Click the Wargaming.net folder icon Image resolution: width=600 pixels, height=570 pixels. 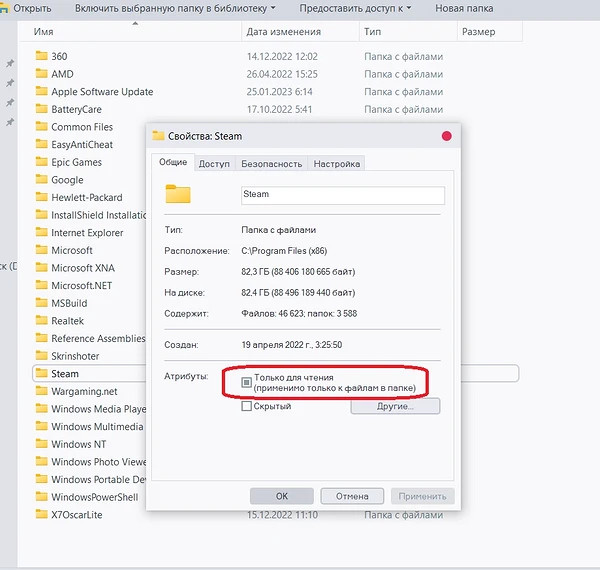[x=42, y=391]
